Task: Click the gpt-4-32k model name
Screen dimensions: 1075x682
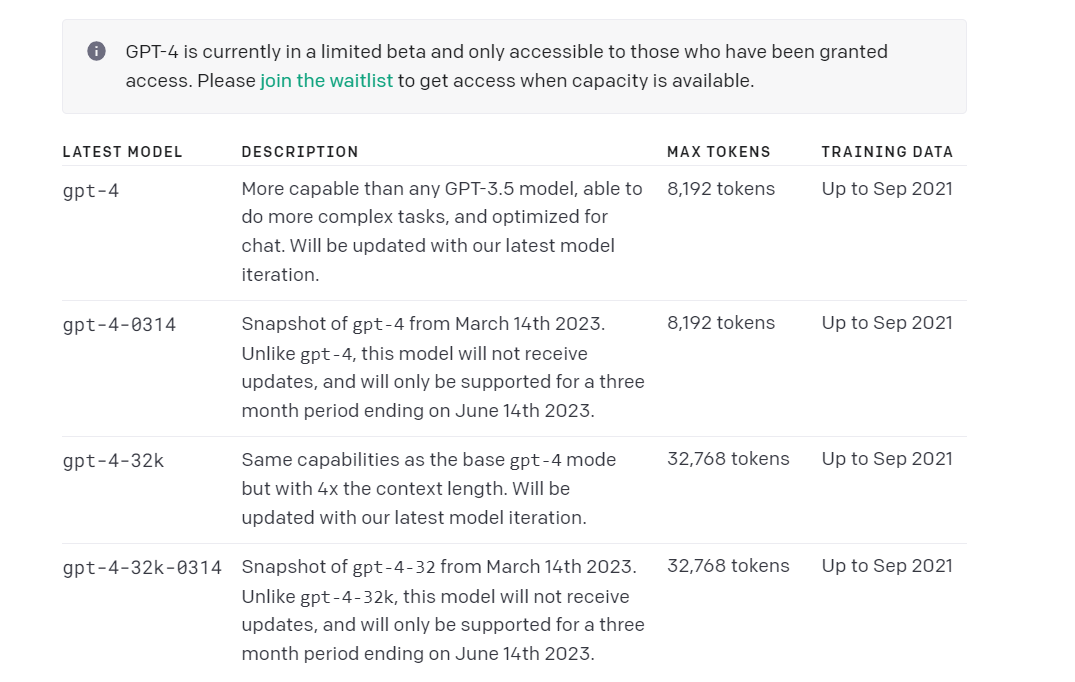Action: (113, 461)
